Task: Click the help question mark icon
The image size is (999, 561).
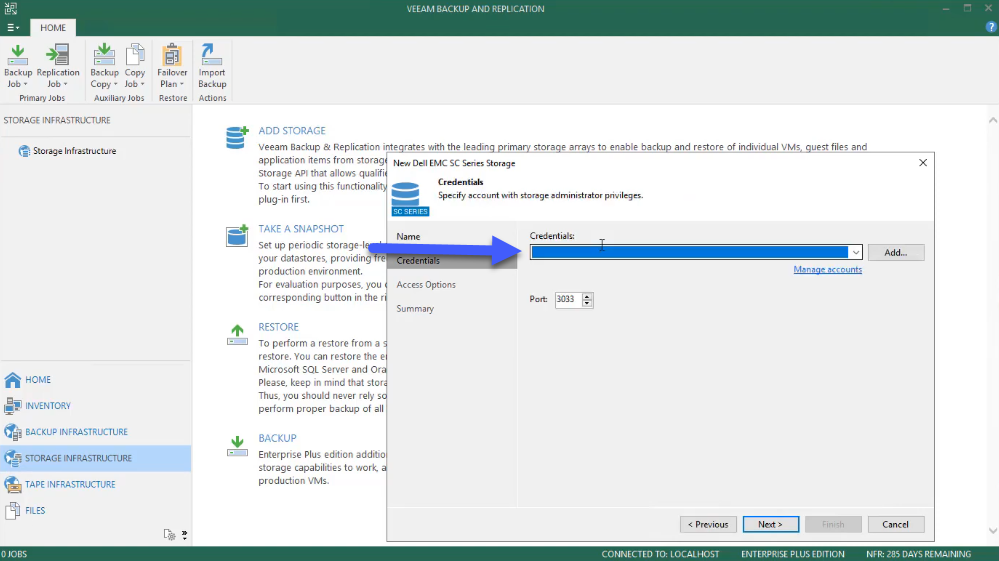Action: [x=991, y=27]
